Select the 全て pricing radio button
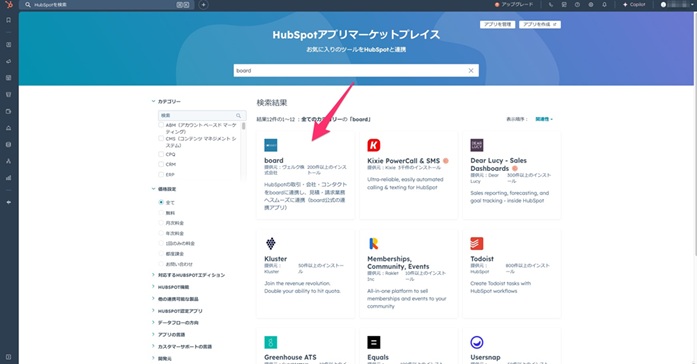Image resolution: width=697 pixels, height=364 pixels. [161, 202]
